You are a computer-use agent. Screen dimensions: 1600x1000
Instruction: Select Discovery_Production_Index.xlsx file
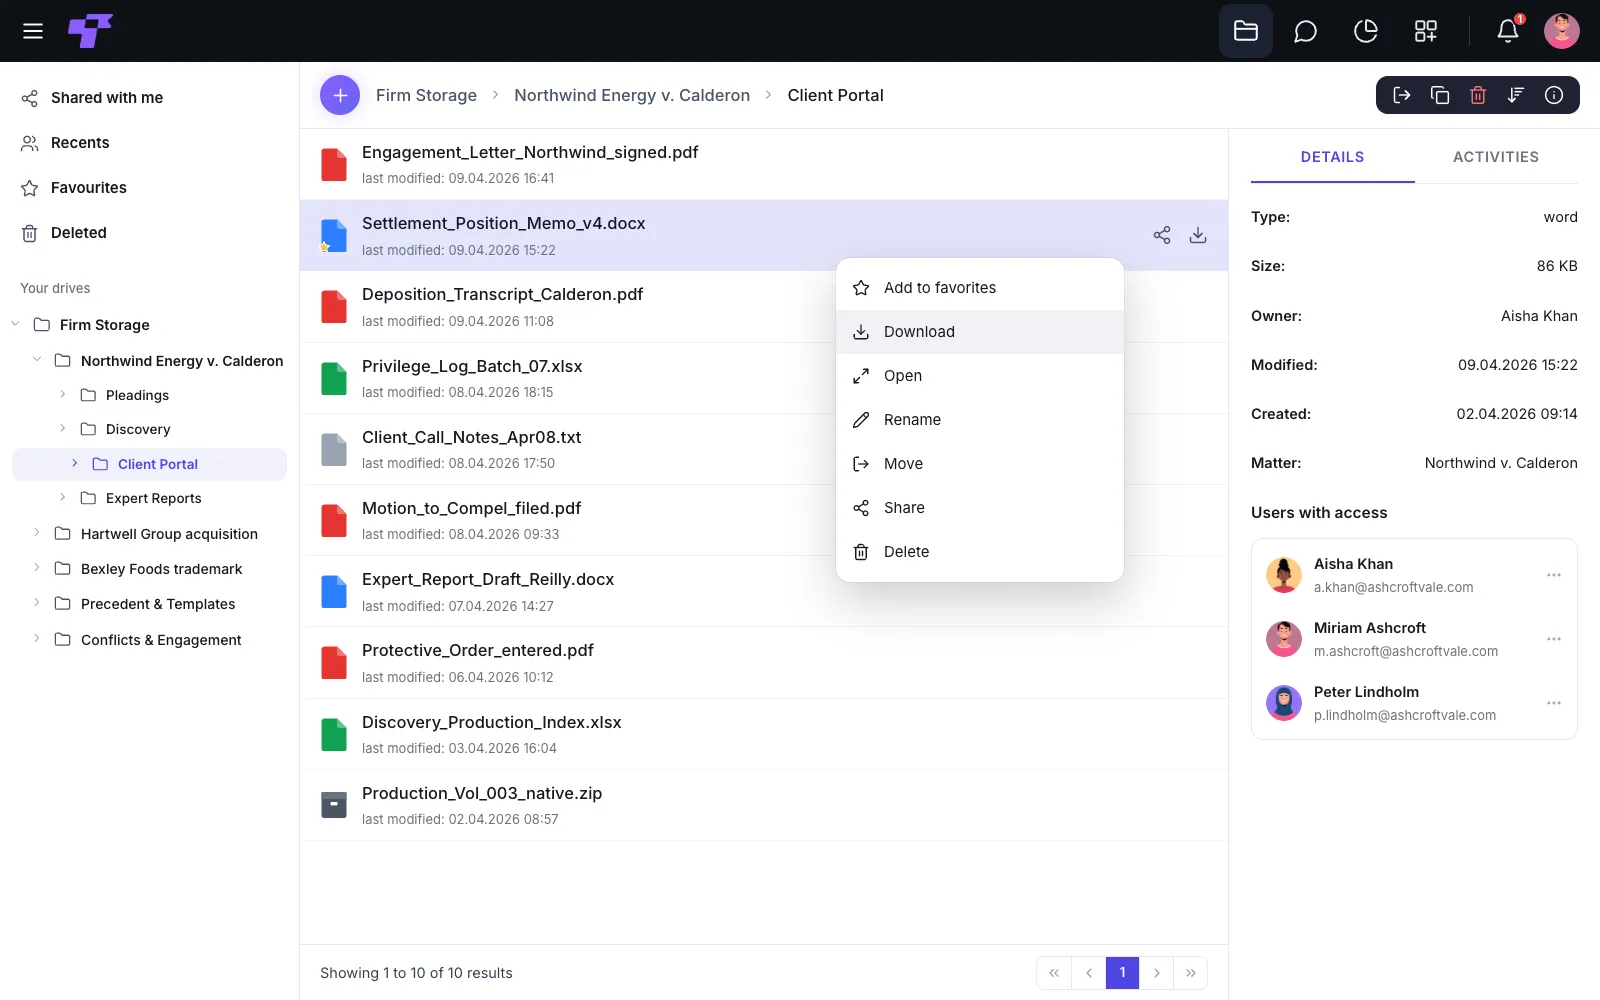point(764,734)
